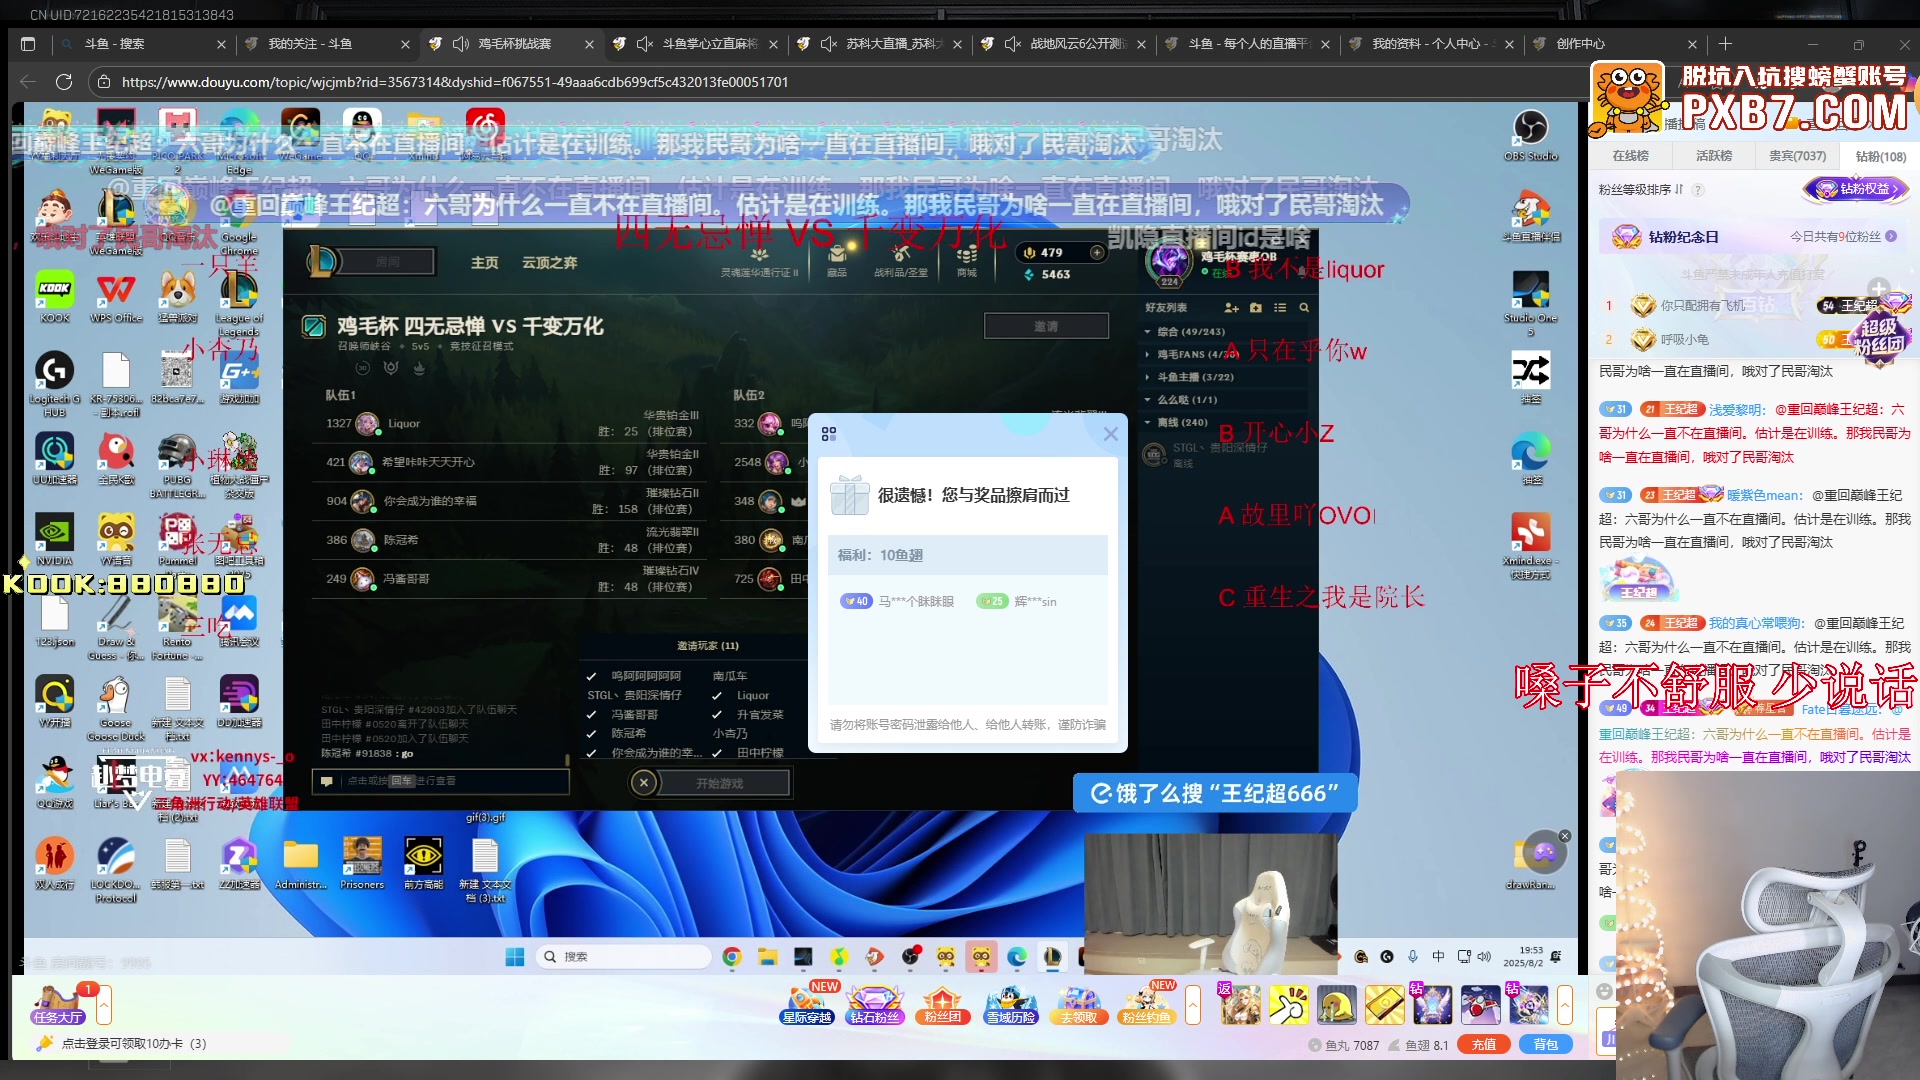Screen dimensions: 1920x1080
Task: Click the popup dialog grid icon
Action: (x=828, y=434)
